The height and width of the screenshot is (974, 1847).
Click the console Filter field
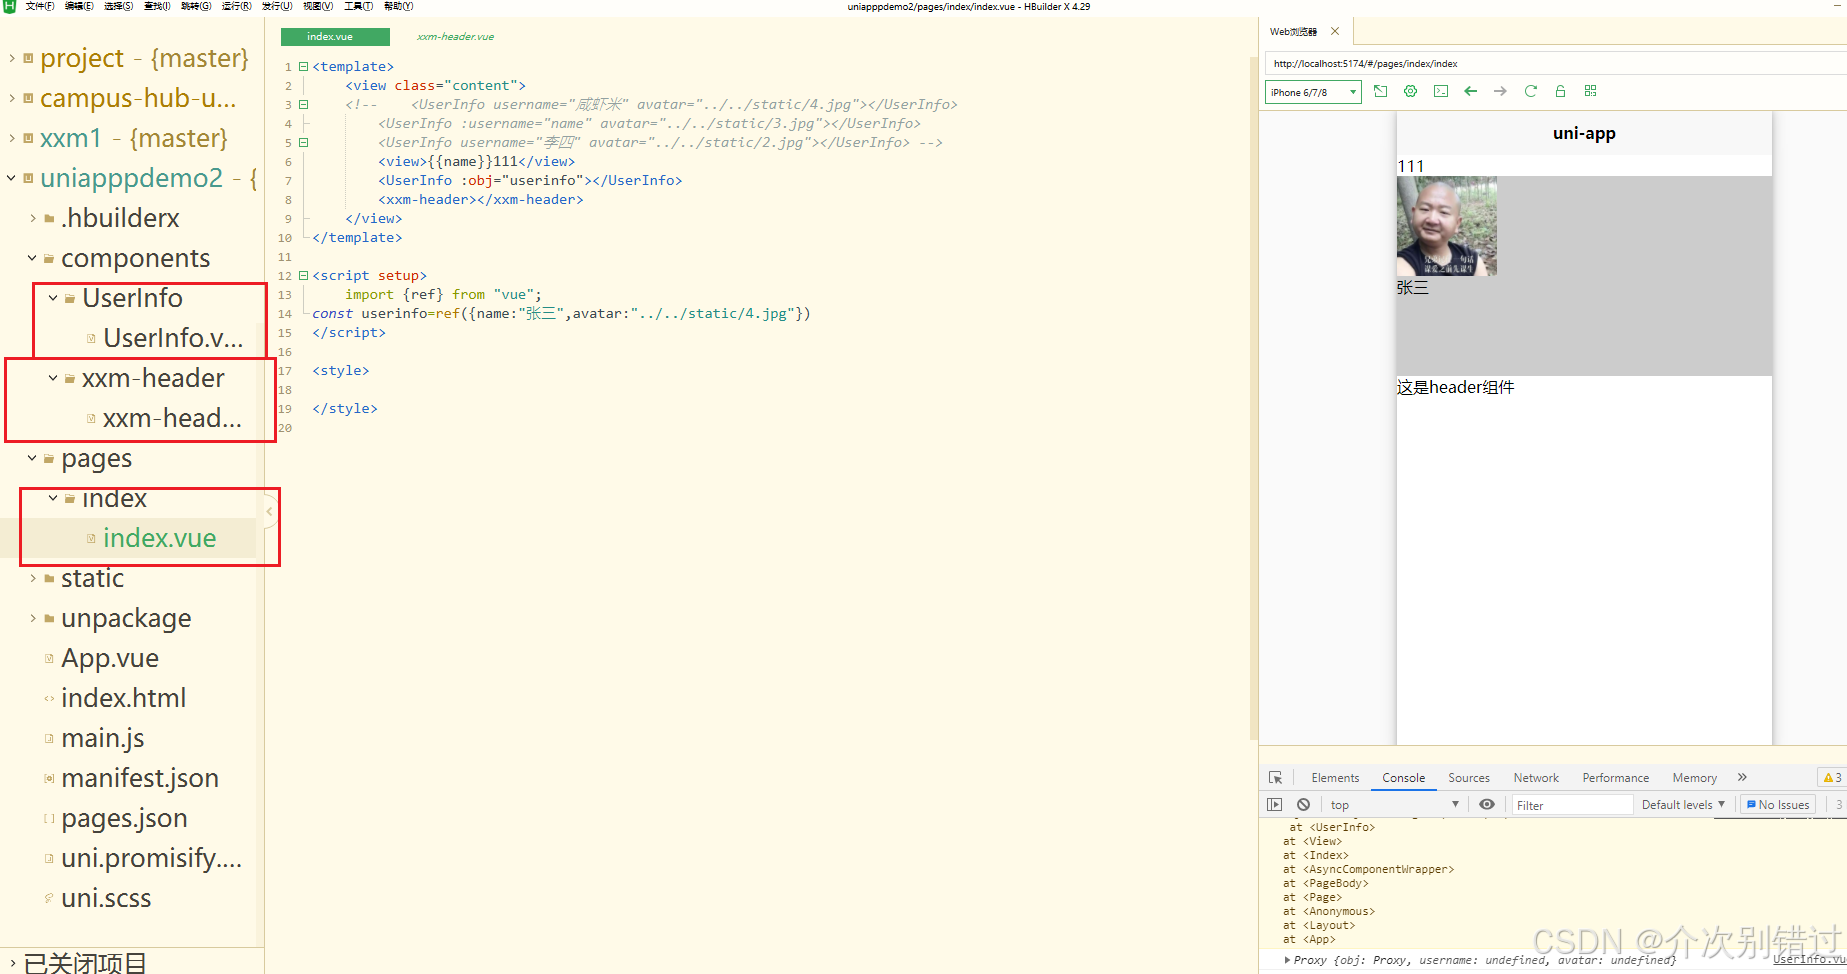pyautogui.click(x=1571, y=805)
